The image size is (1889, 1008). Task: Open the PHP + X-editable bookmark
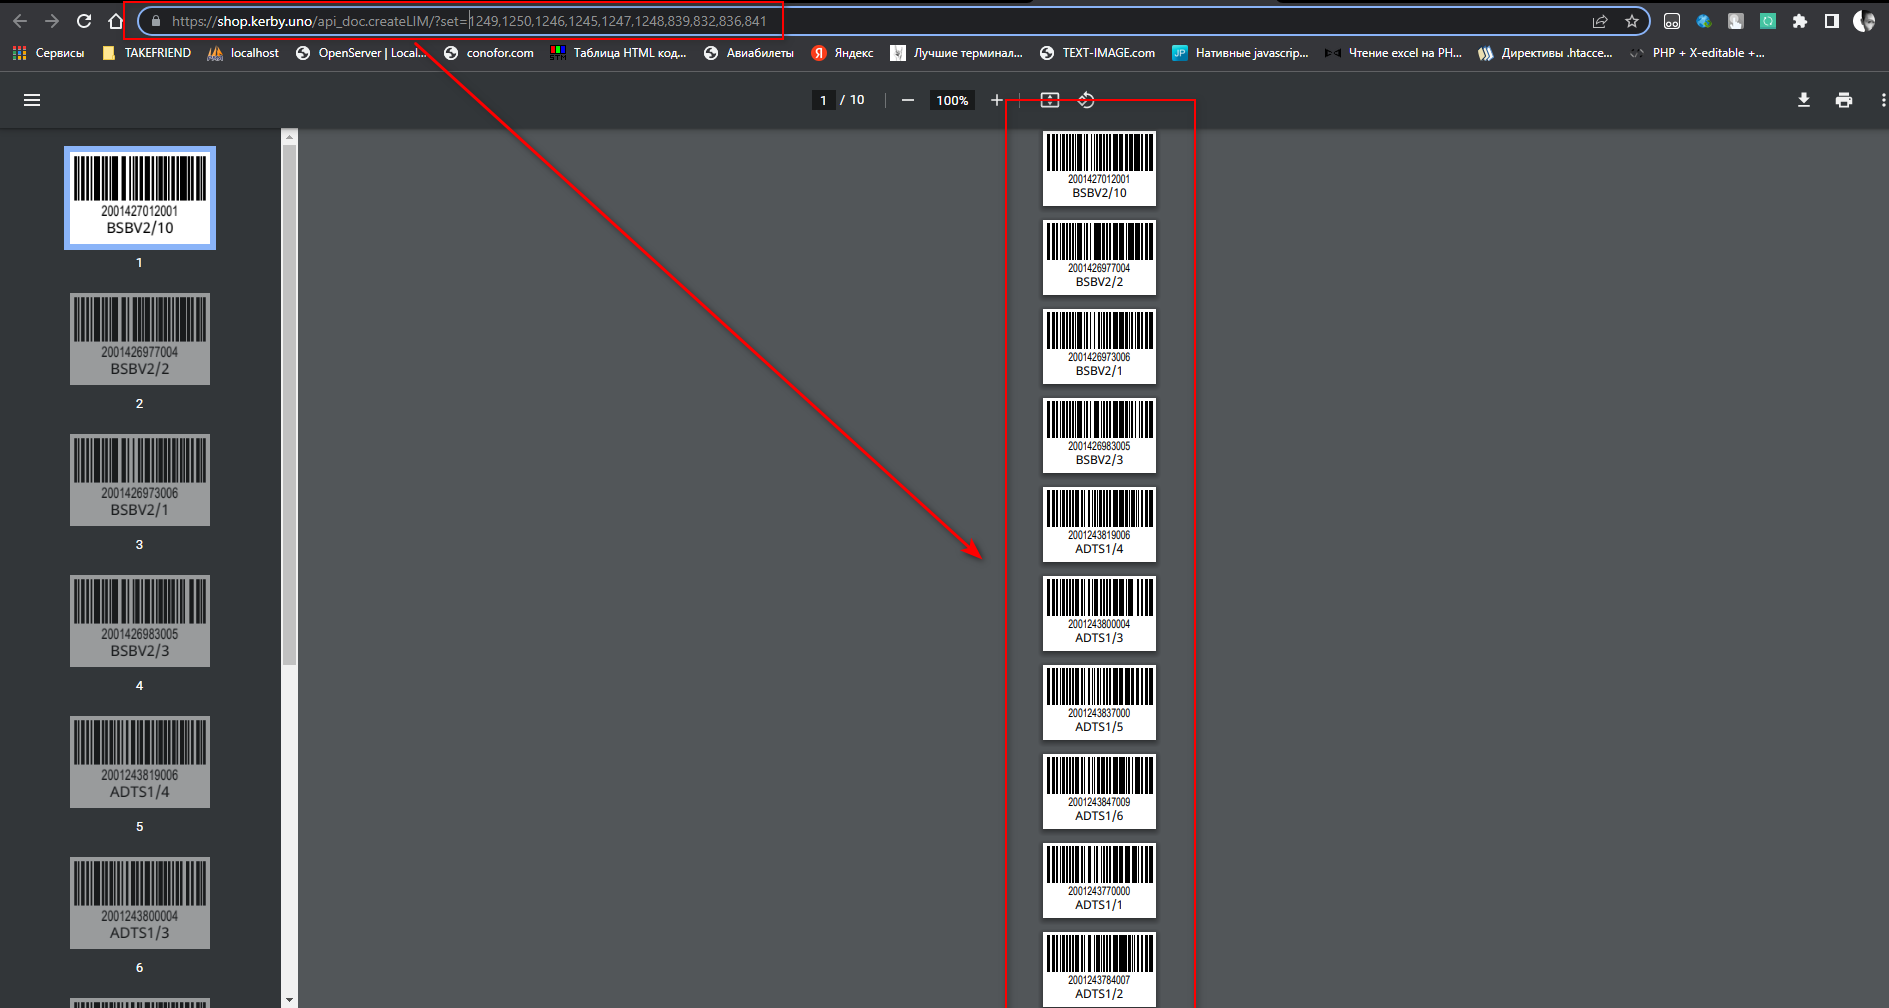tap(1697, 53)
